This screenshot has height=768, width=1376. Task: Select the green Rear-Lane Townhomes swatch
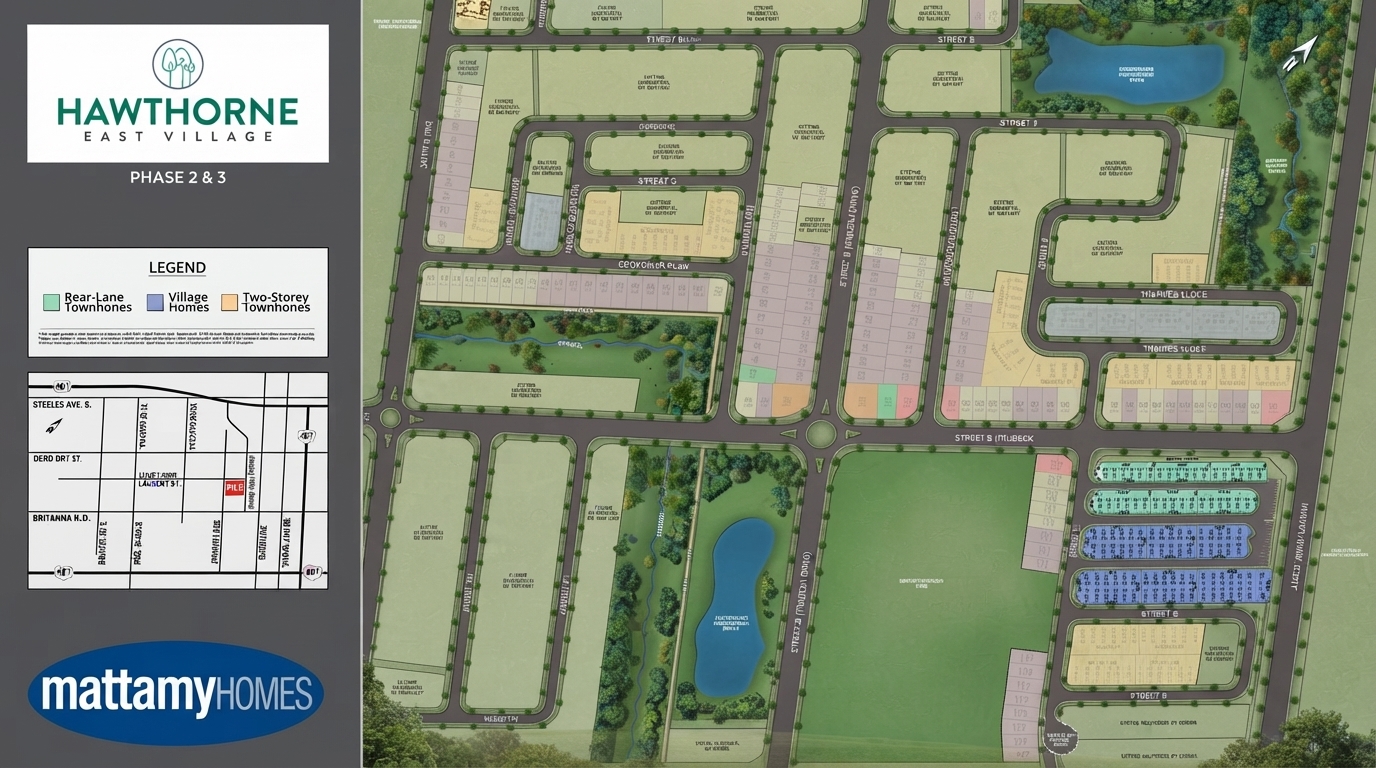51,302
